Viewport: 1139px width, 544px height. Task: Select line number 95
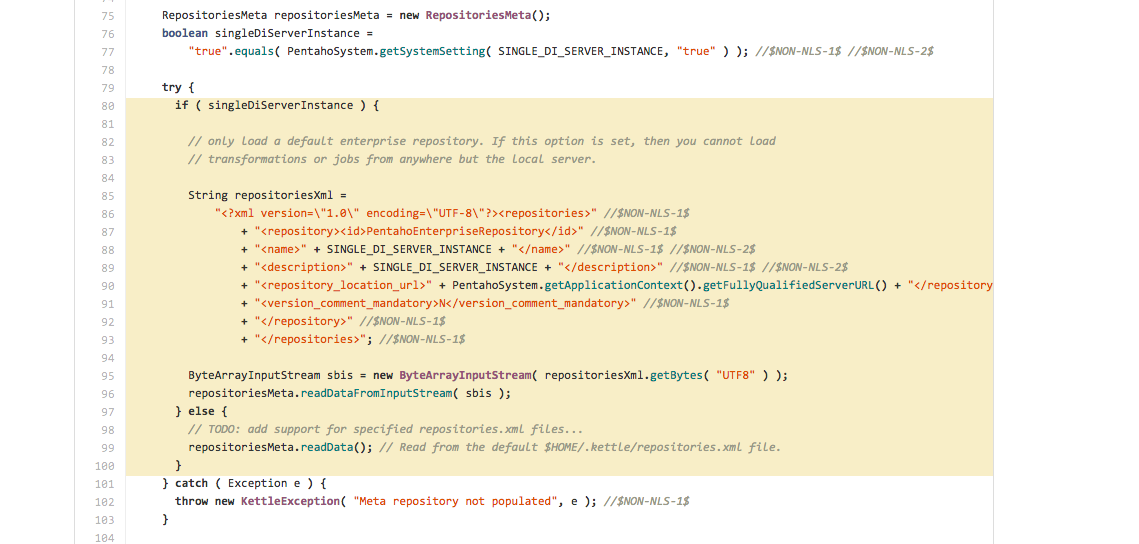pos(108,375)
